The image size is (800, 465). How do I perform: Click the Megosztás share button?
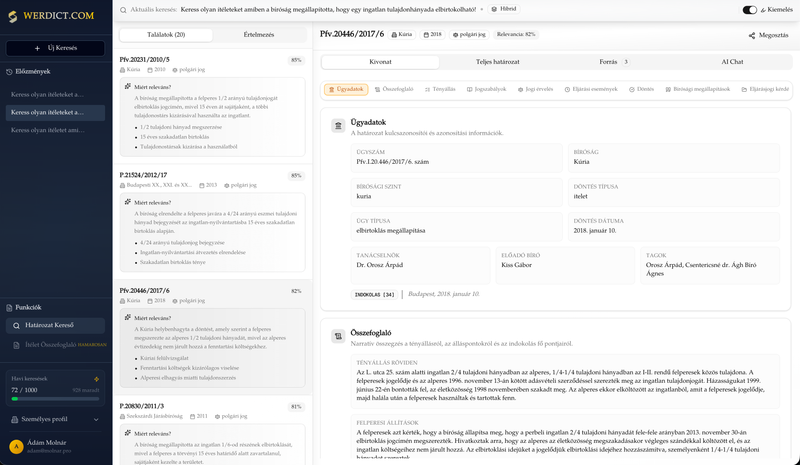point(768,35)
